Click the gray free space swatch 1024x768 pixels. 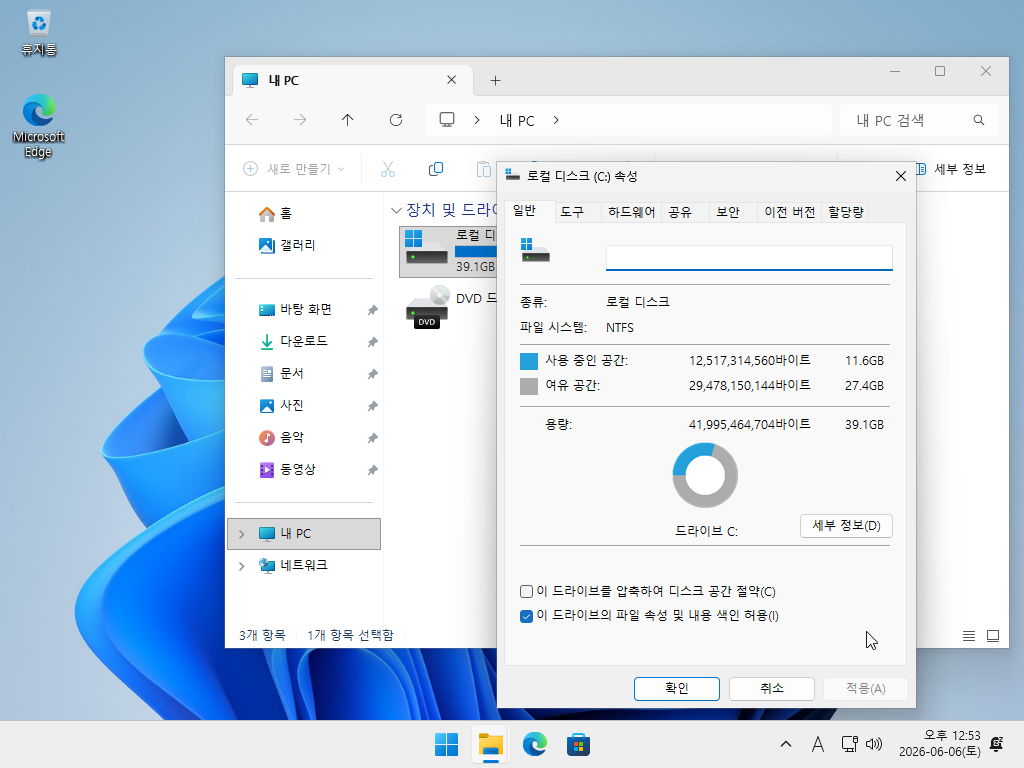(x=528, y=386)
